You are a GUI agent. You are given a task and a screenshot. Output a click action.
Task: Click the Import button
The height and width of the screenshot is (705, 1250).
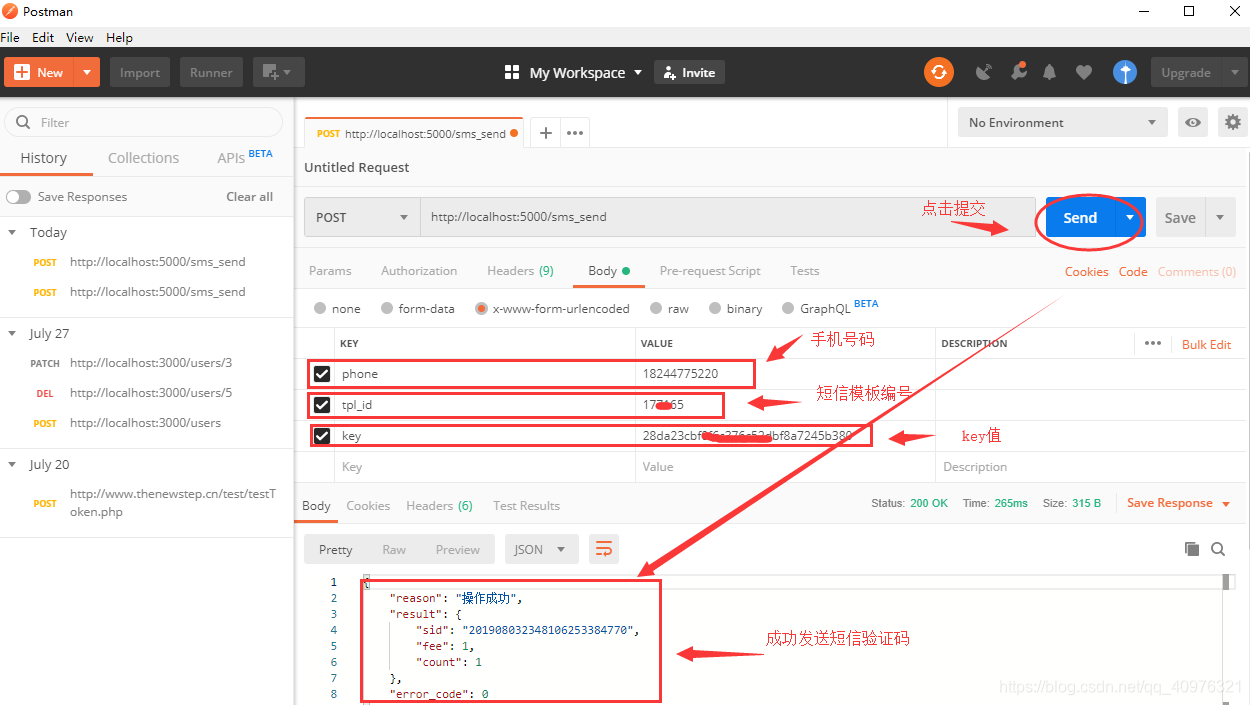point(140,72)
